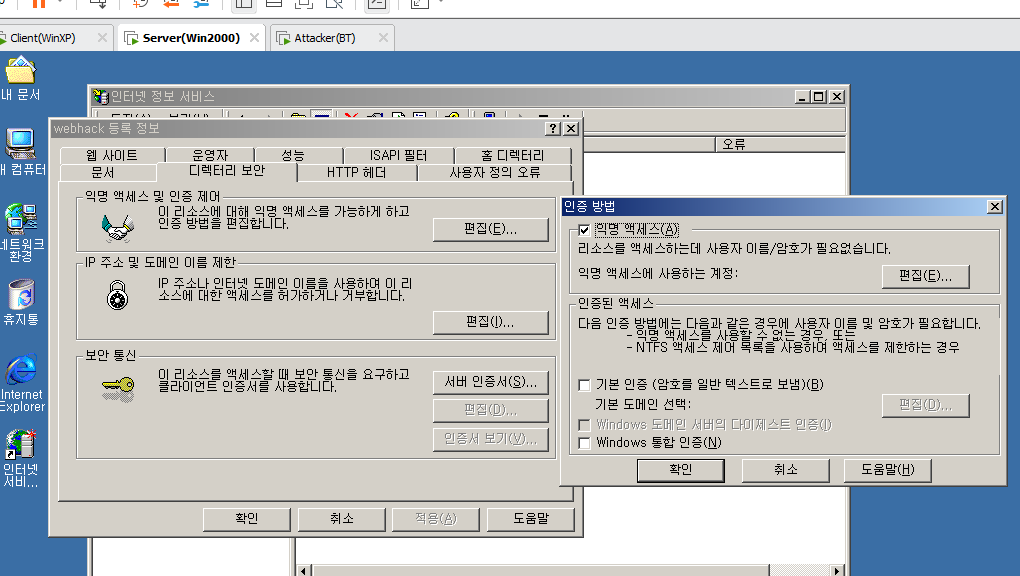This screenshot has height=576, width=1020.
Task: Switch to the HTTP 헤더 tab
Action: pyautogui.click(x=356, y=172)
